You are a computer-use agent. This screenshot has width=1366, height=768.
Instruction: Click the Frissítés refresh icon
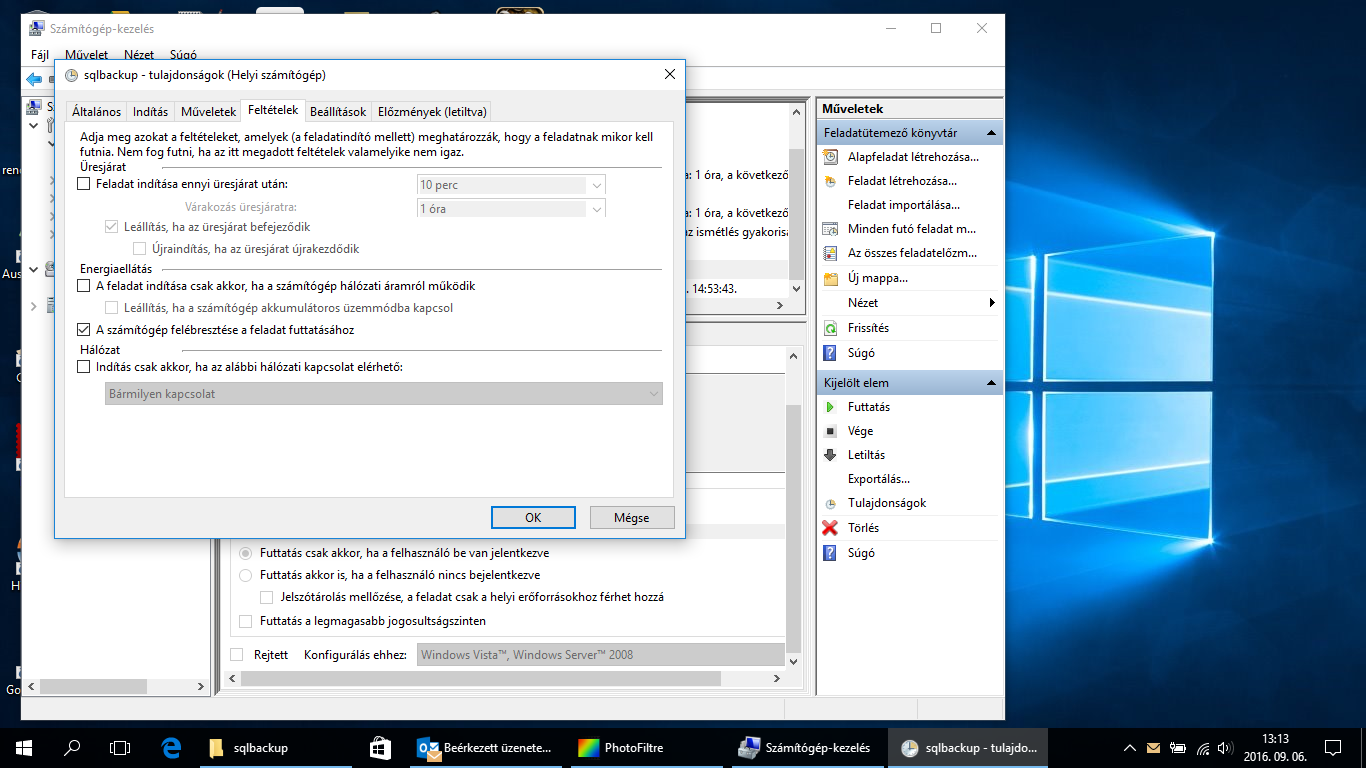click(829, 328)
